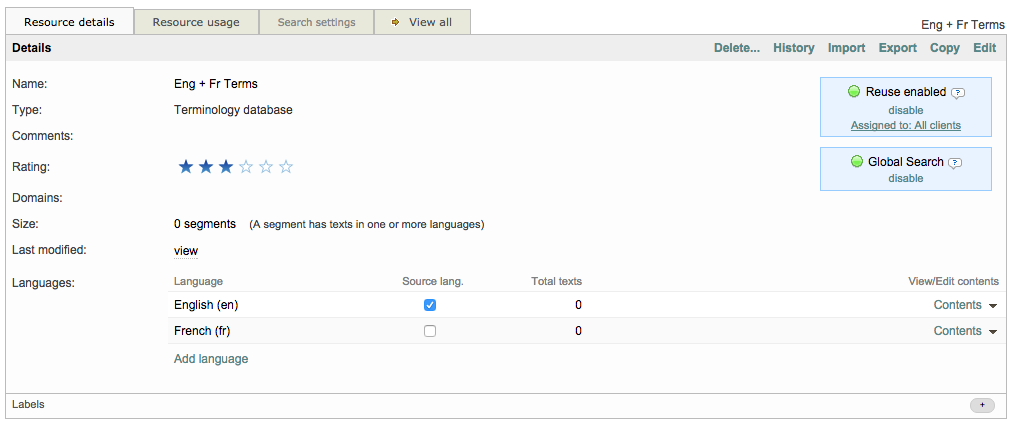Switch to Resource usage tab
1013x425 pixels.
pos(196,22)
